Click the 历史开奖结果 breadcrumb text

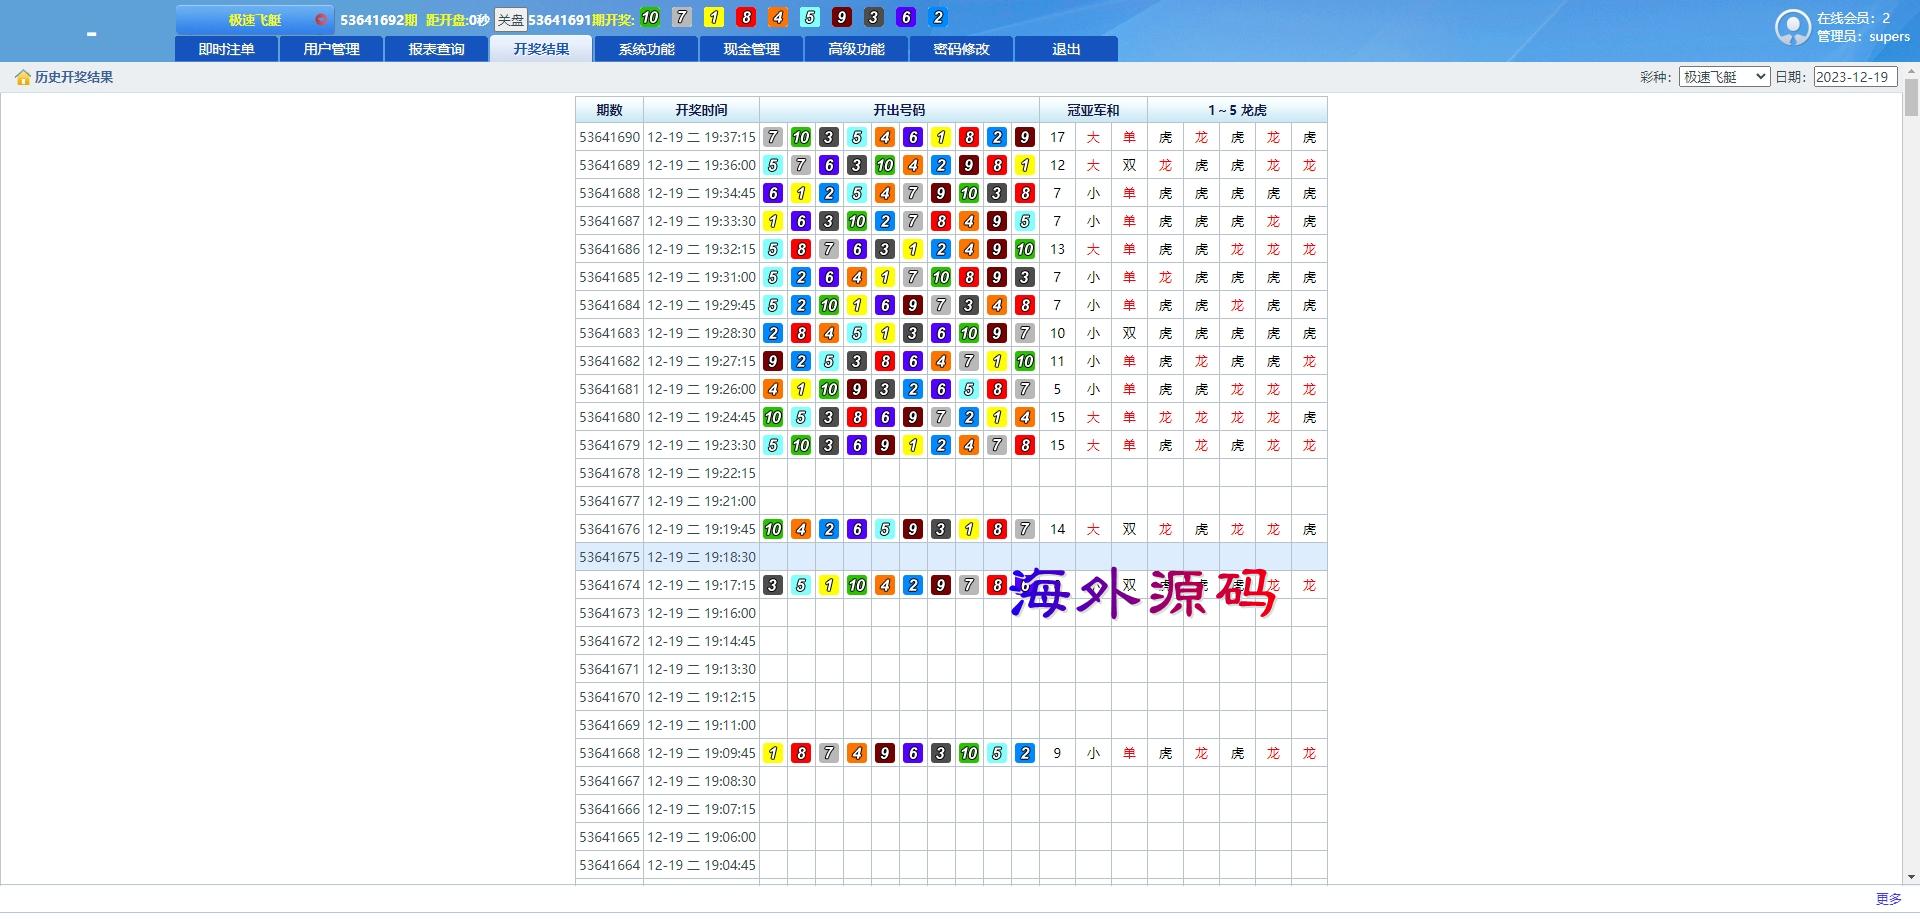point(74,77)
